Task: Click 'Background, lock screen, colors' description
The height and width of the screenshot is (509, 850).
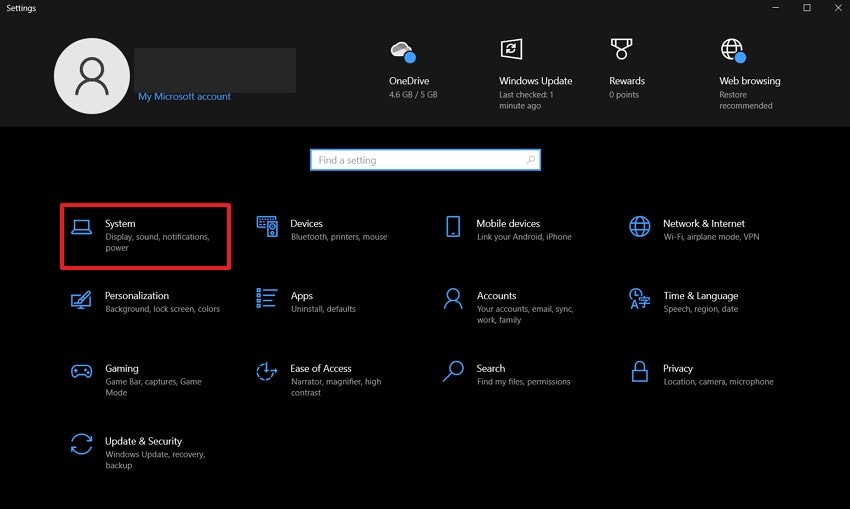Action: (x=163, y=309)
